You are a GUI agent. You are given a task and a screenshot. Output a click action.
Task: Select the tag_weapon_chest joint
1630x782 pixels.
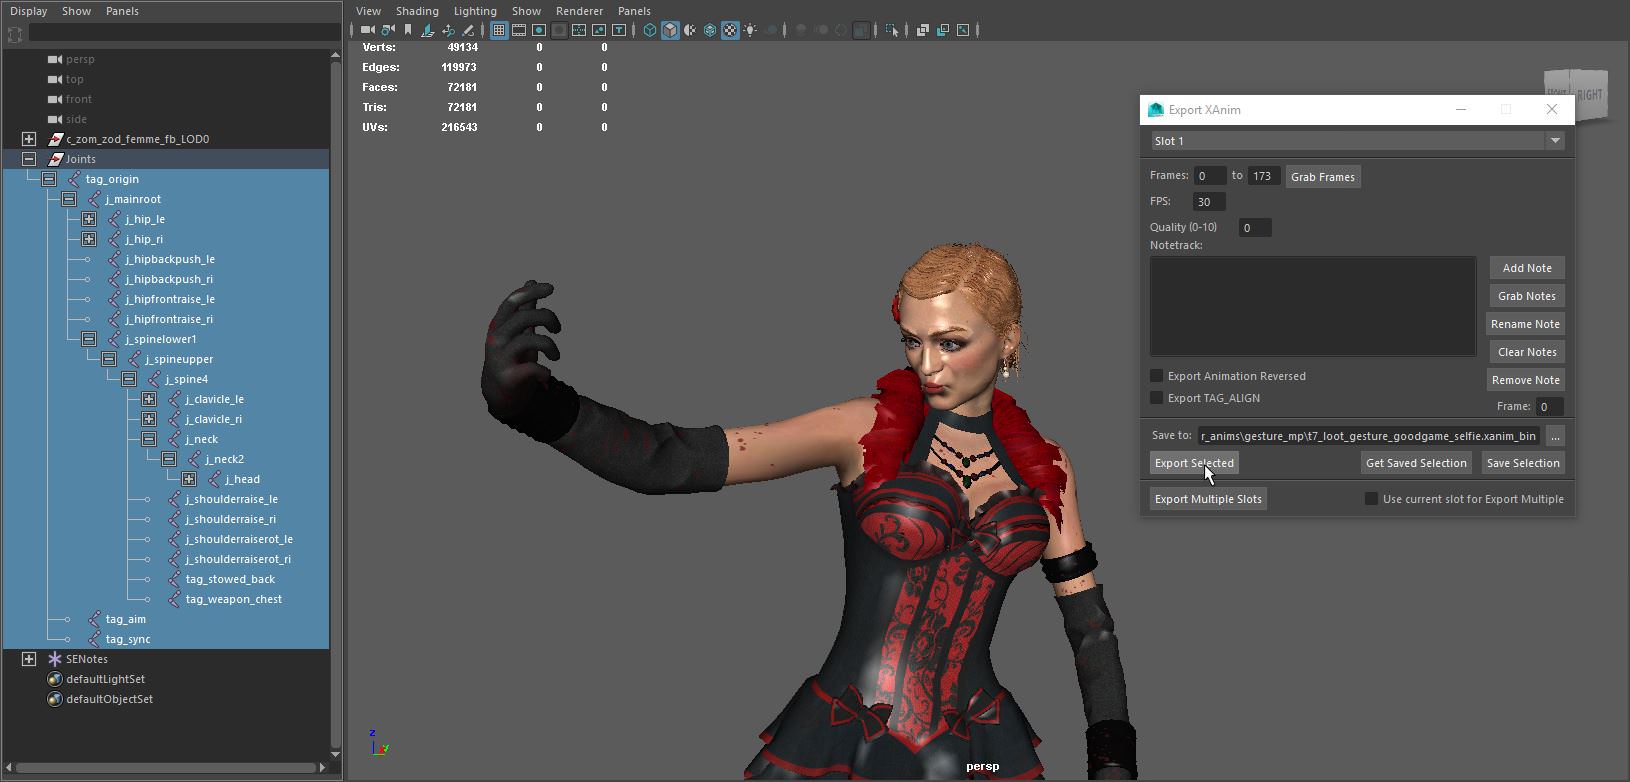[x=233, y=599]
